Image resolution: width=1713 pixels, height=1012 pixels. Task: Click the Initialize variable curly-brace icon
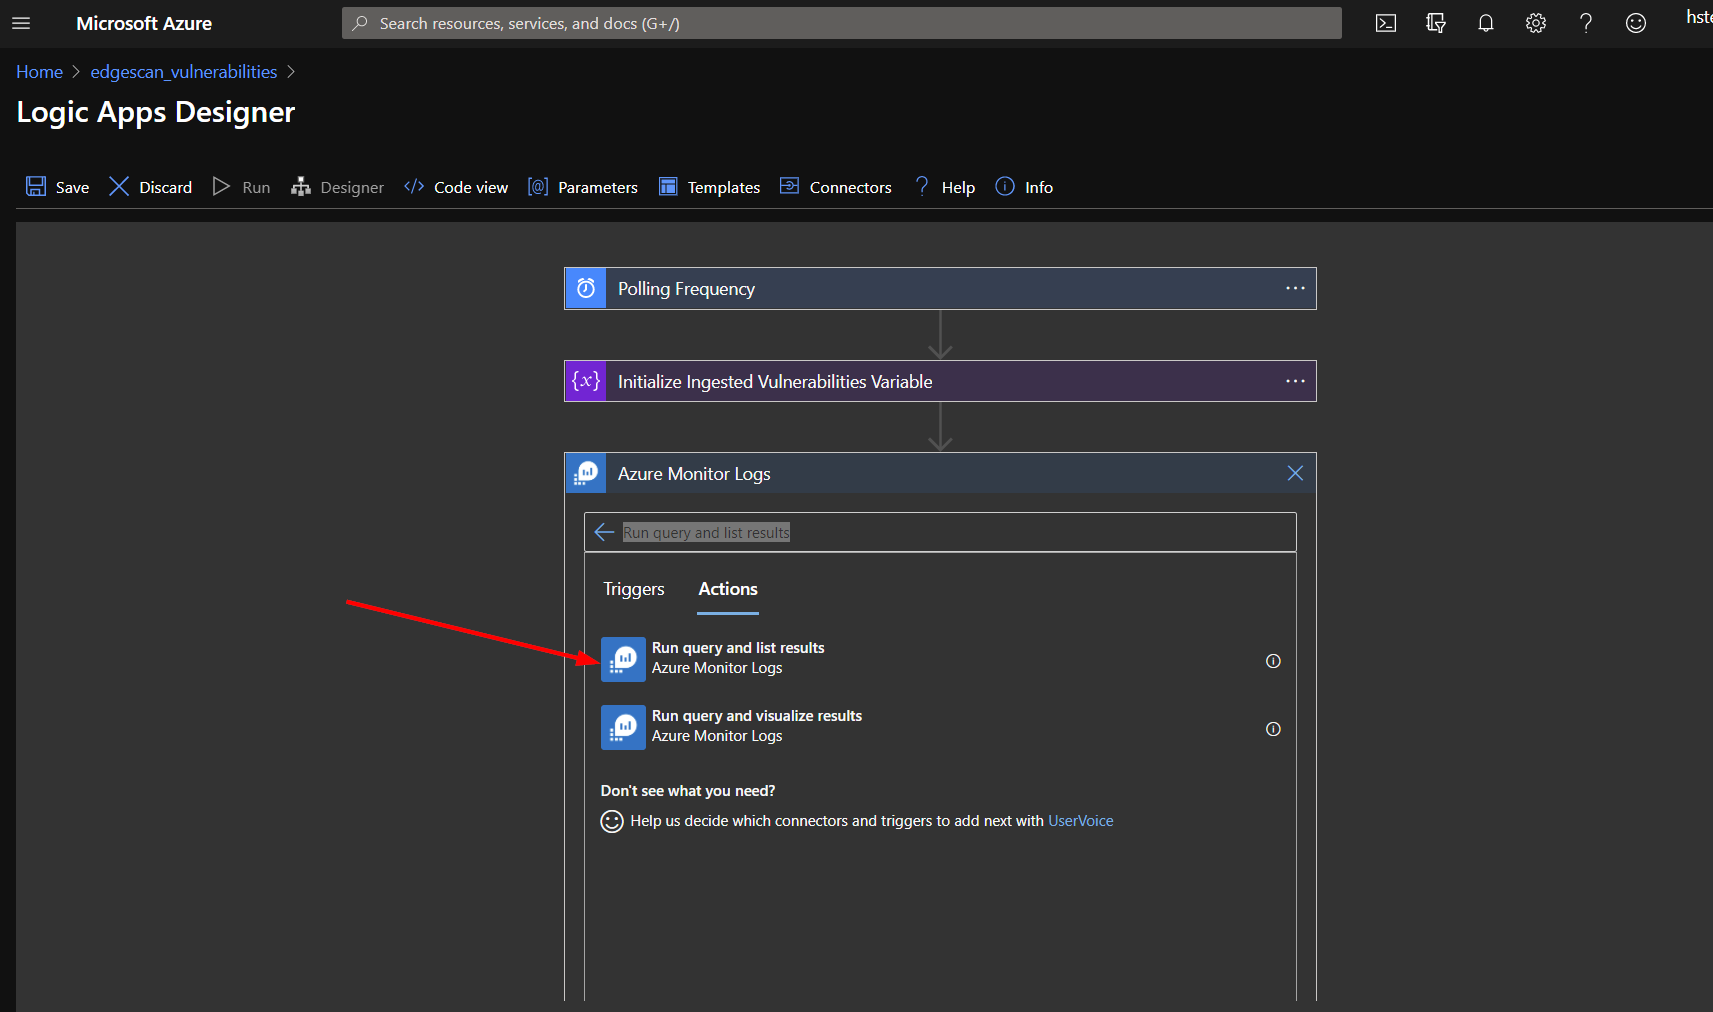tap(586, 381)
